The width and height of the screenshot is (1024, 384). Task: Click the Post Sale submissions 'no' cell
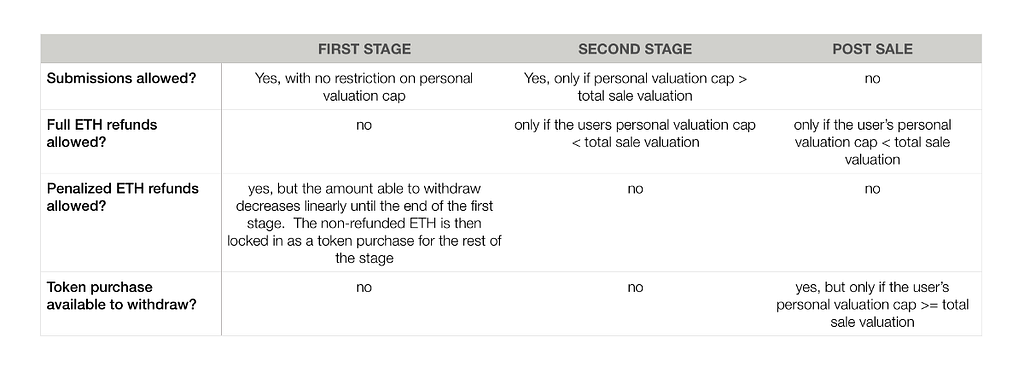(x=872, y=79)
